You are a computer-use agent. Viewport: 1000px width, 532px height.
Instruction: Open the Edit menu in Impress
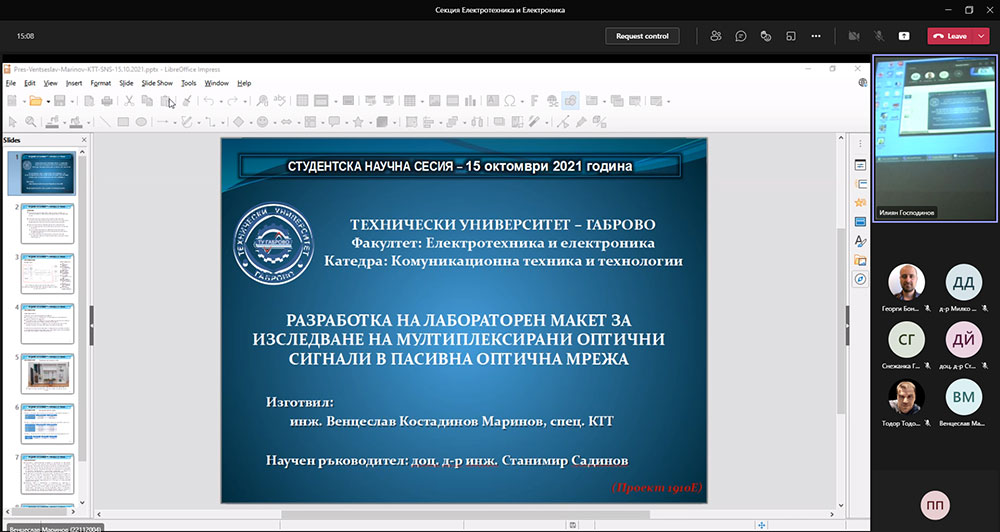coord(29,83)
